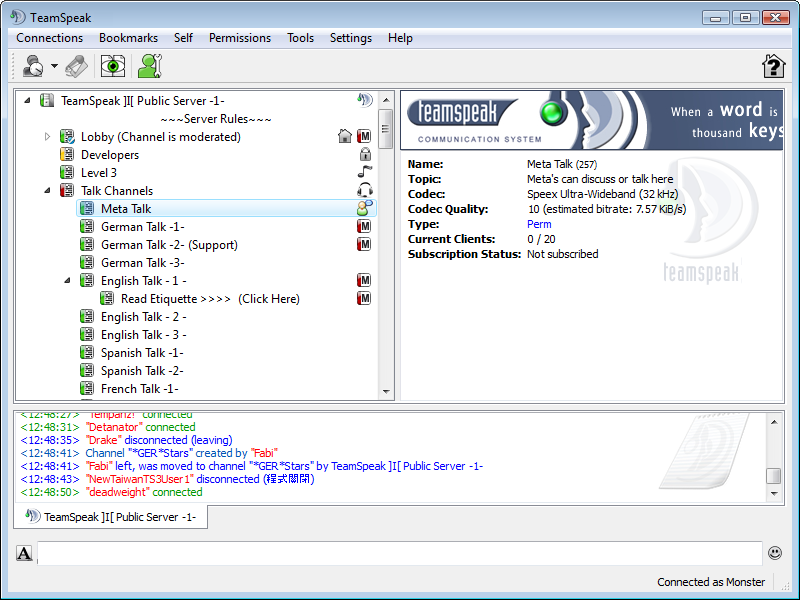Viewport: 800px width, 600px height.
Task: Collapse the Talk Channels tree node
Action: click(47, 190)
